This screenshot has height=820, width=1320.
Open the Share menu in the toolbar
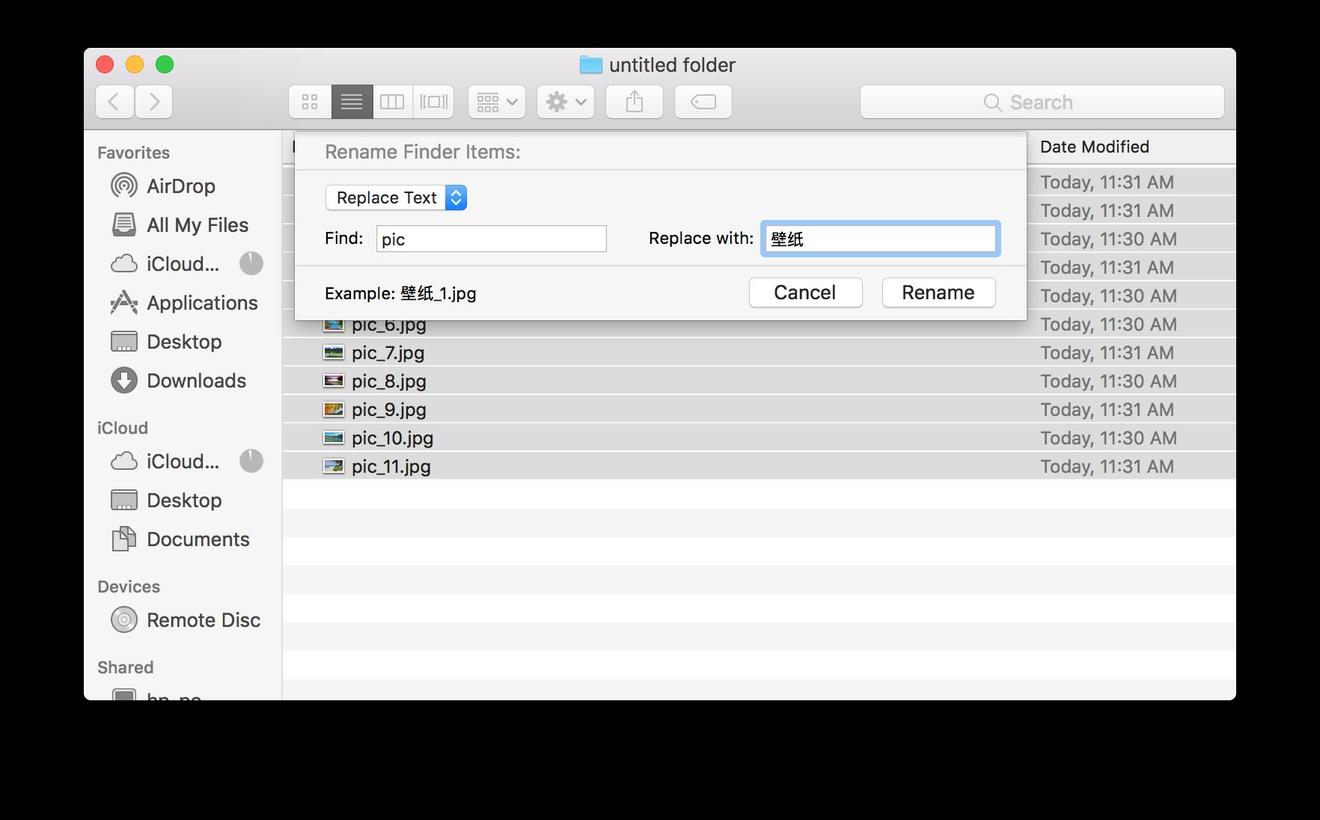click(x=634, y=101)
